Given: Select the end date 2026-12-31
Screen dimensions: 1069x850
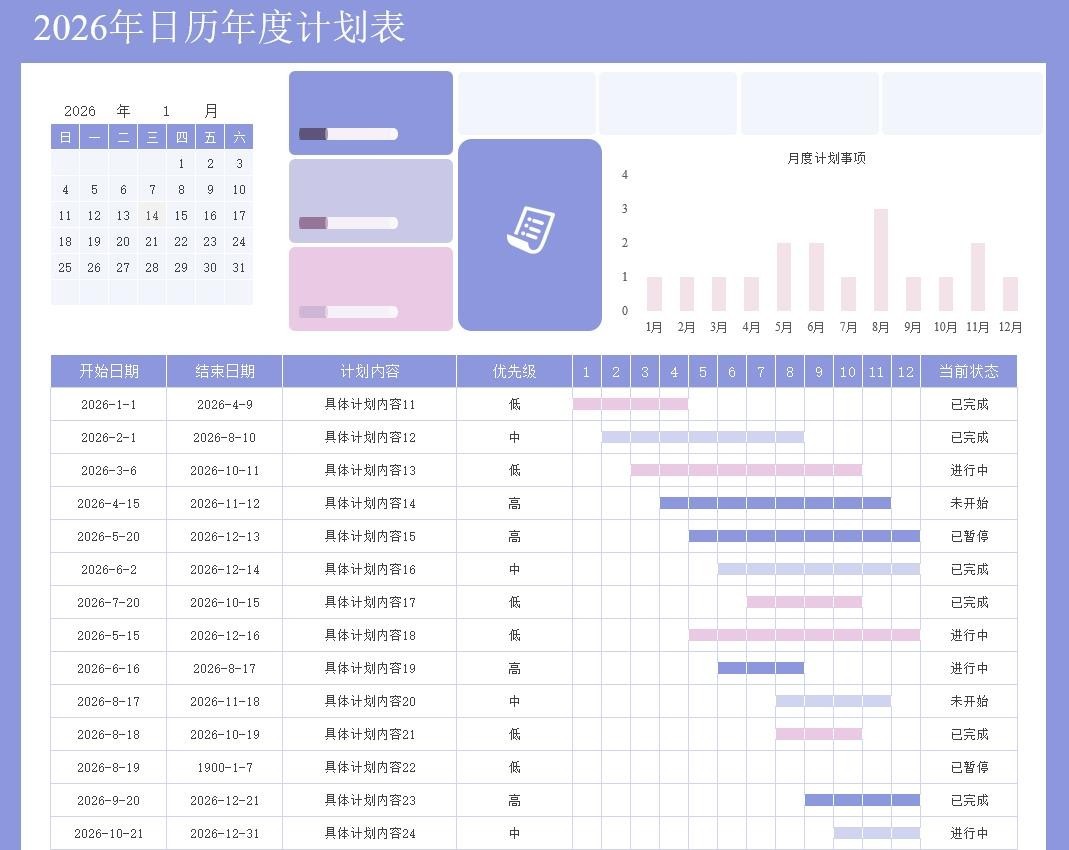Looking at the screenshot, I should point(224,833).
